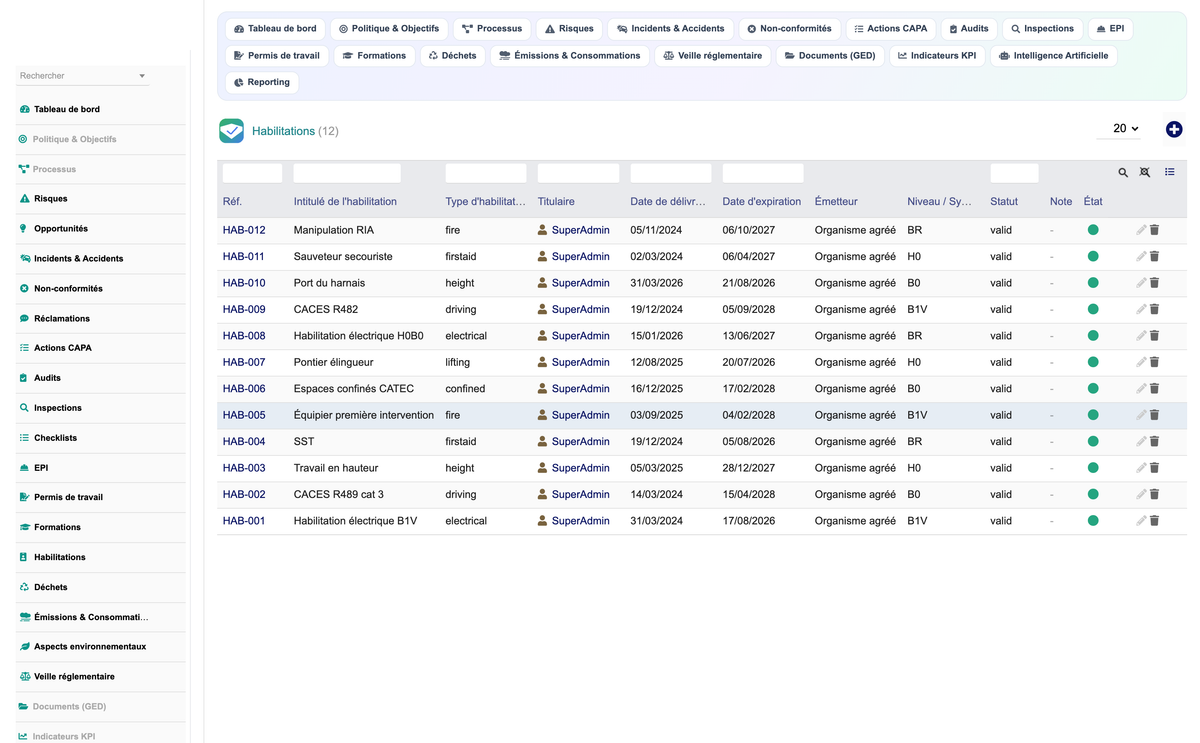This screenshot has width=1200, height=743.
Task: Click the Réf. column filter input
Action: pyautogui.click(x=252, y=173)
